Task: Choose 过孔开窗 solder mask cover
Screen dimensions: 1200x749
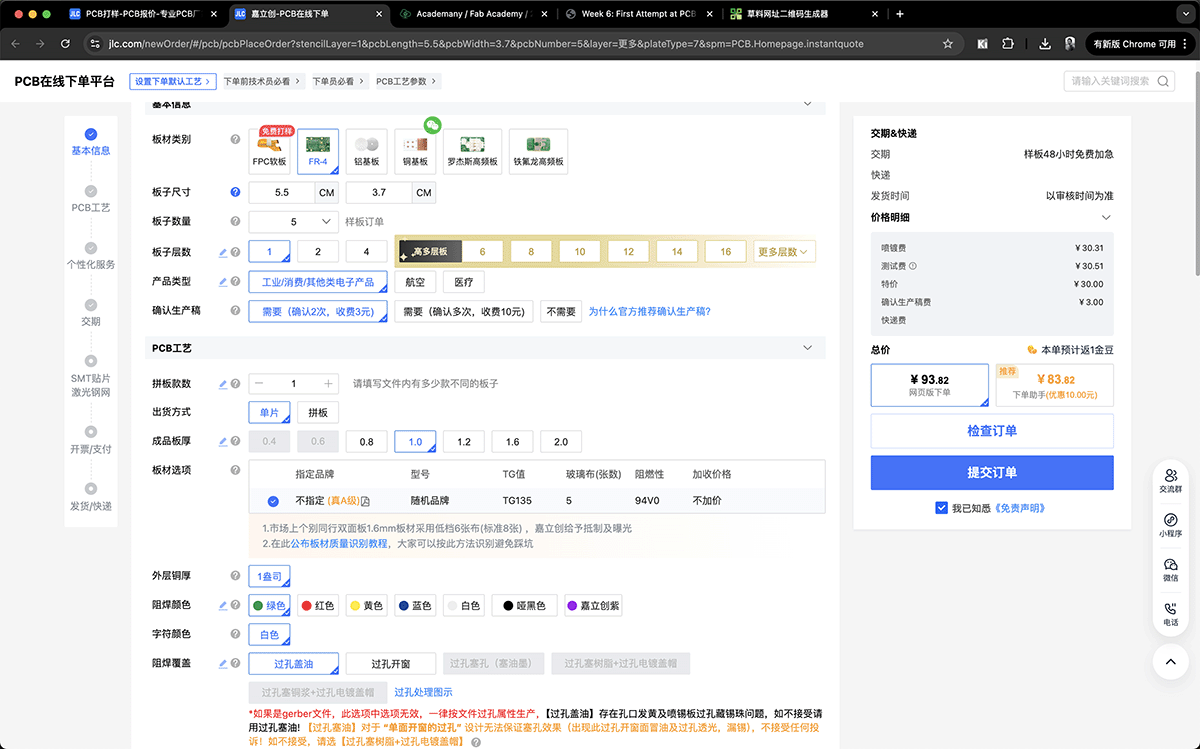Action: pyautogui.click(x=391, y=664)
